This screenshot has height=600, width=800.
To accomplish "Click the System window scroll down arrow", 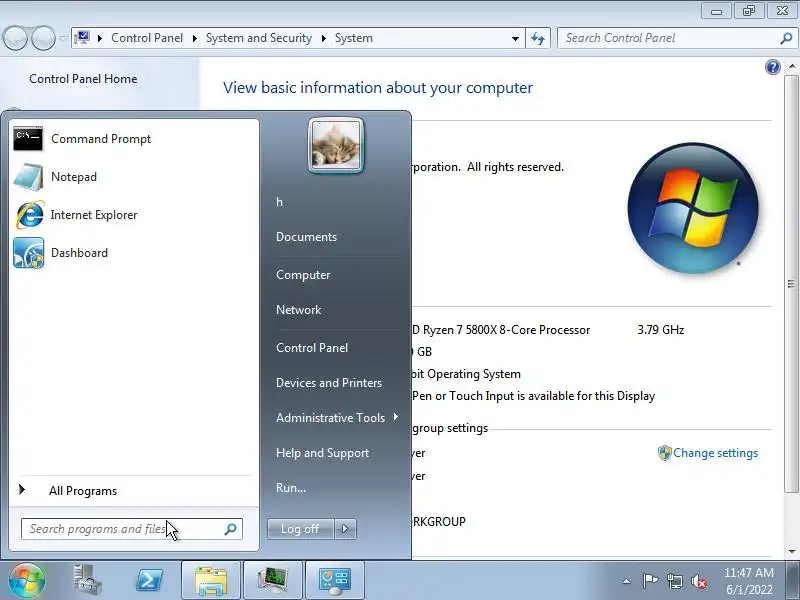I will 792,552.
